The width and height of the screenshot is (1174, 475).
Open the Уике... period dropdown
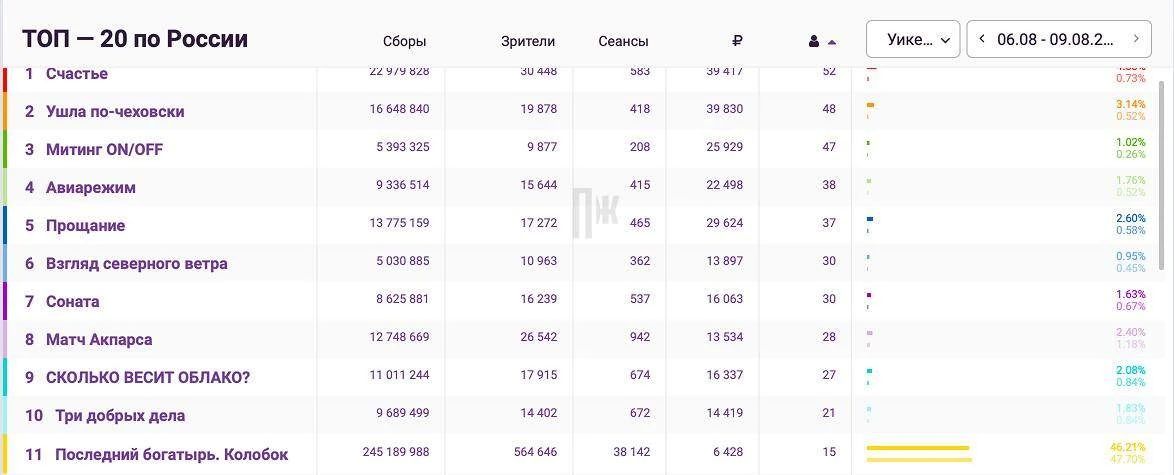tap(913, 39)
